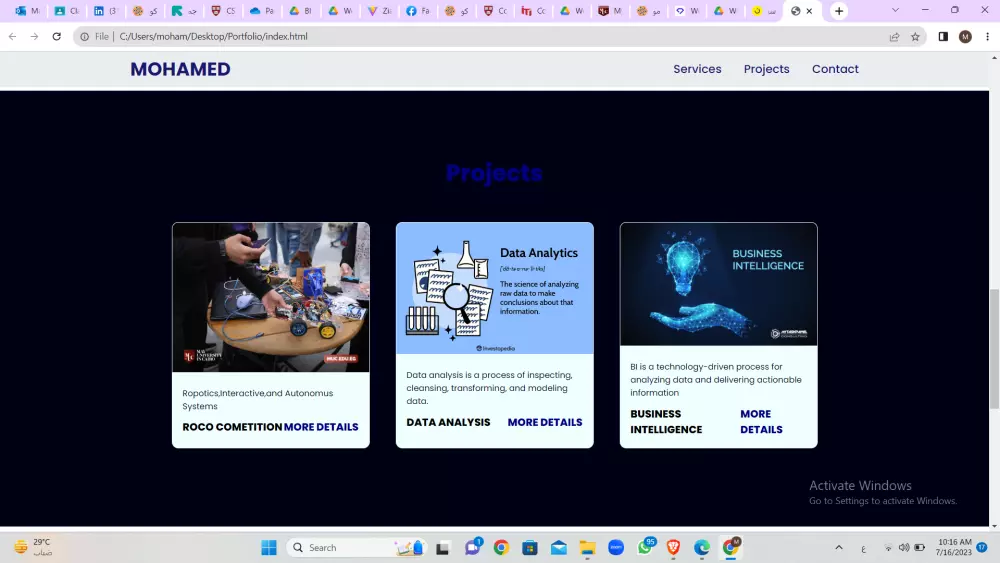Viewport: 1000px width, 563px height.
Task: Click the robotics competition project image
Action: coord(270,297)
